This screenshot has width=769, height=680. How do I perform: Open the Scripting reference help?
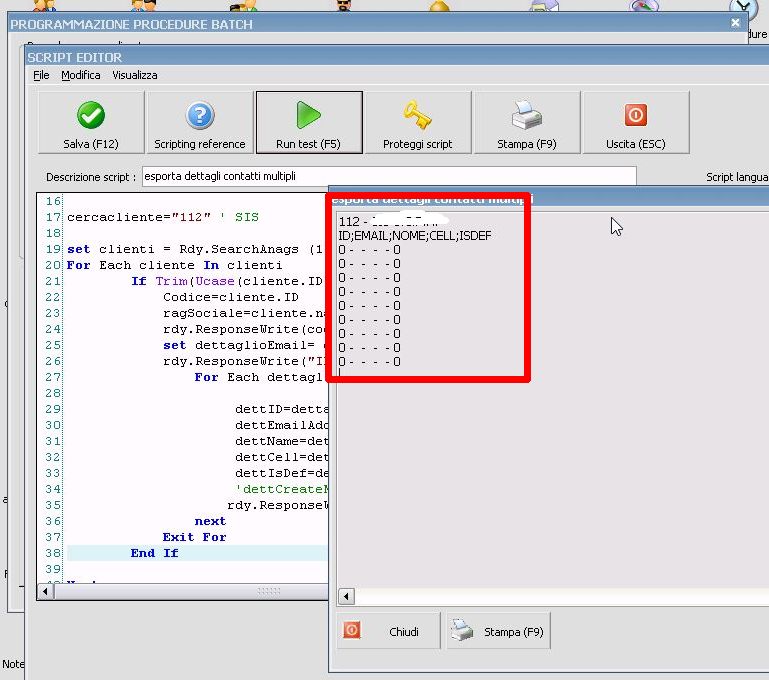(x=200, y=122)
